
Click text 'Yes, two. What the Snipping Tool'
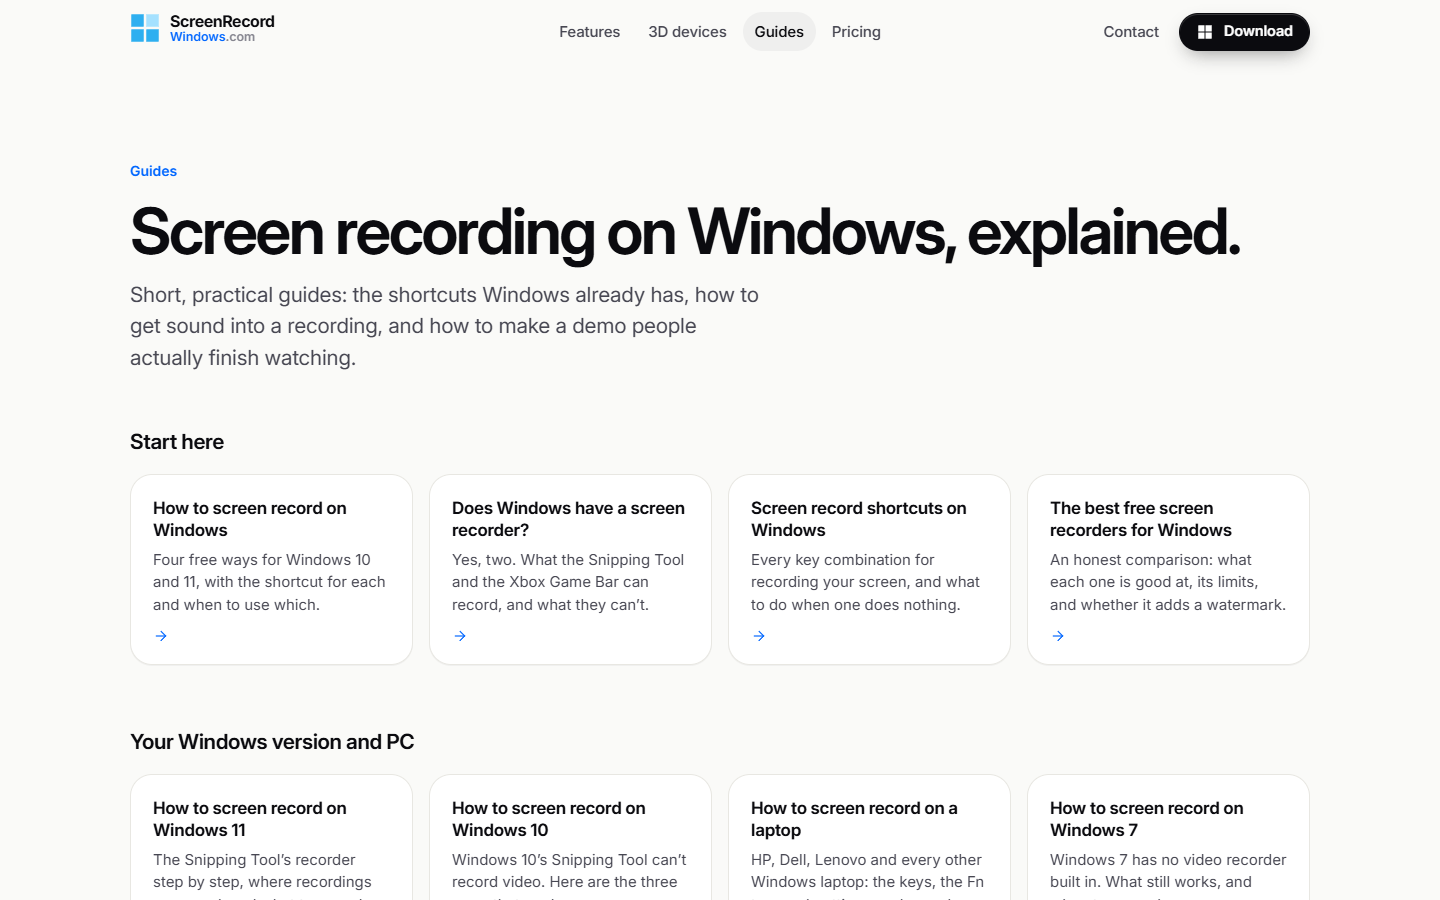[x=568, y=560]
